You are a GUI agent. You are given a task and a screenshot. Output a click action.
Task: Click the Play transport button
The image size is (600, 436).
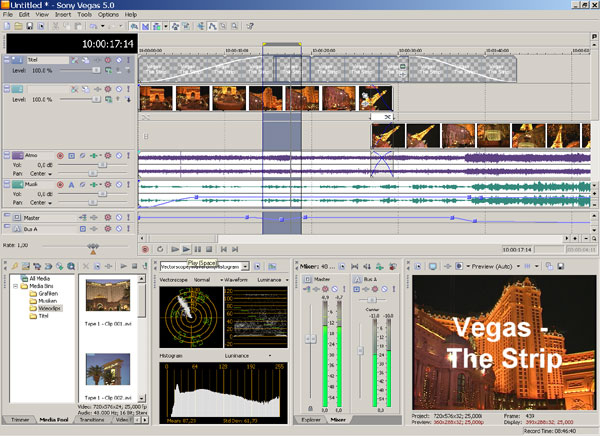(187, 248)
